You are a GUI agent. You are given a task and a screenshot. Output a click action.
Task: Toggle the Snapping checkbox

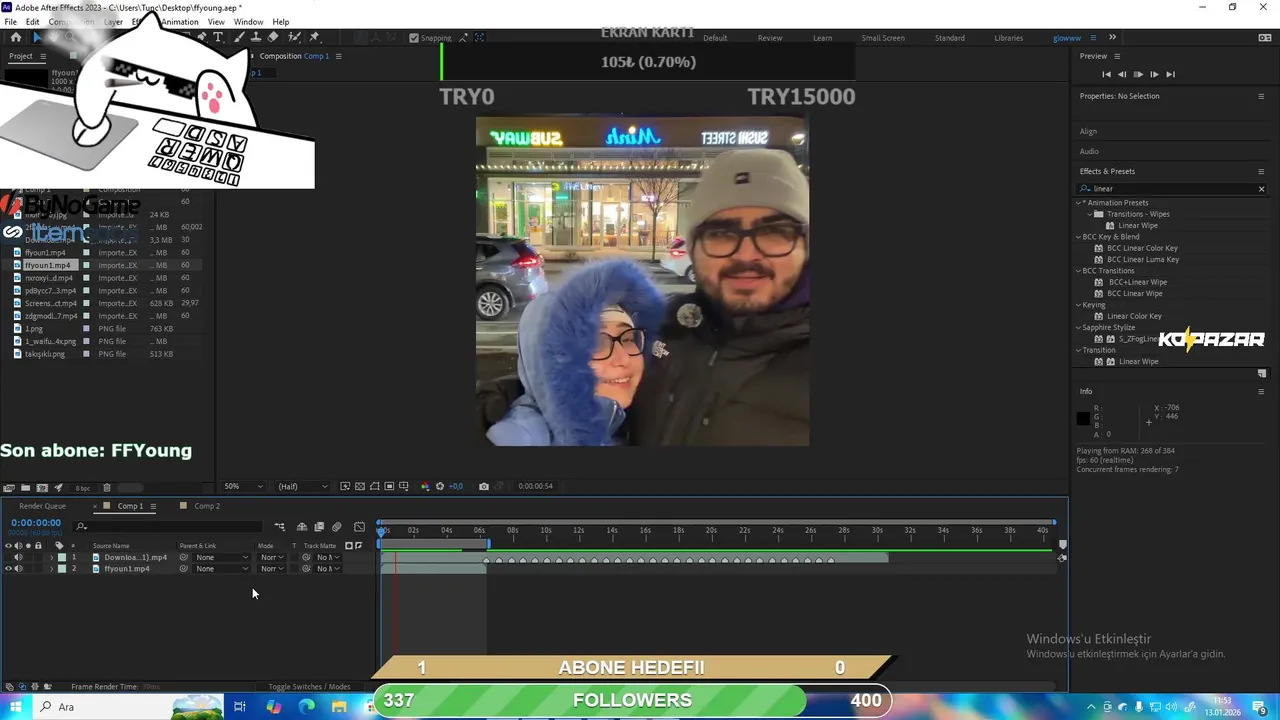414,38
